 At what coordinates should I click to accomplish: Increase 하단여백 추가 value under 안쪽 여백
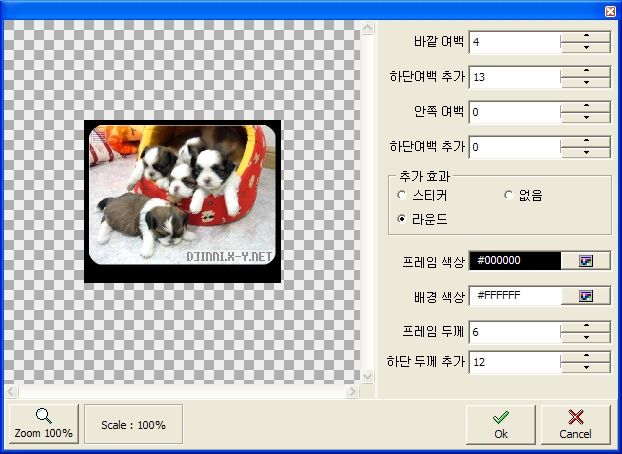coord(586,141)
